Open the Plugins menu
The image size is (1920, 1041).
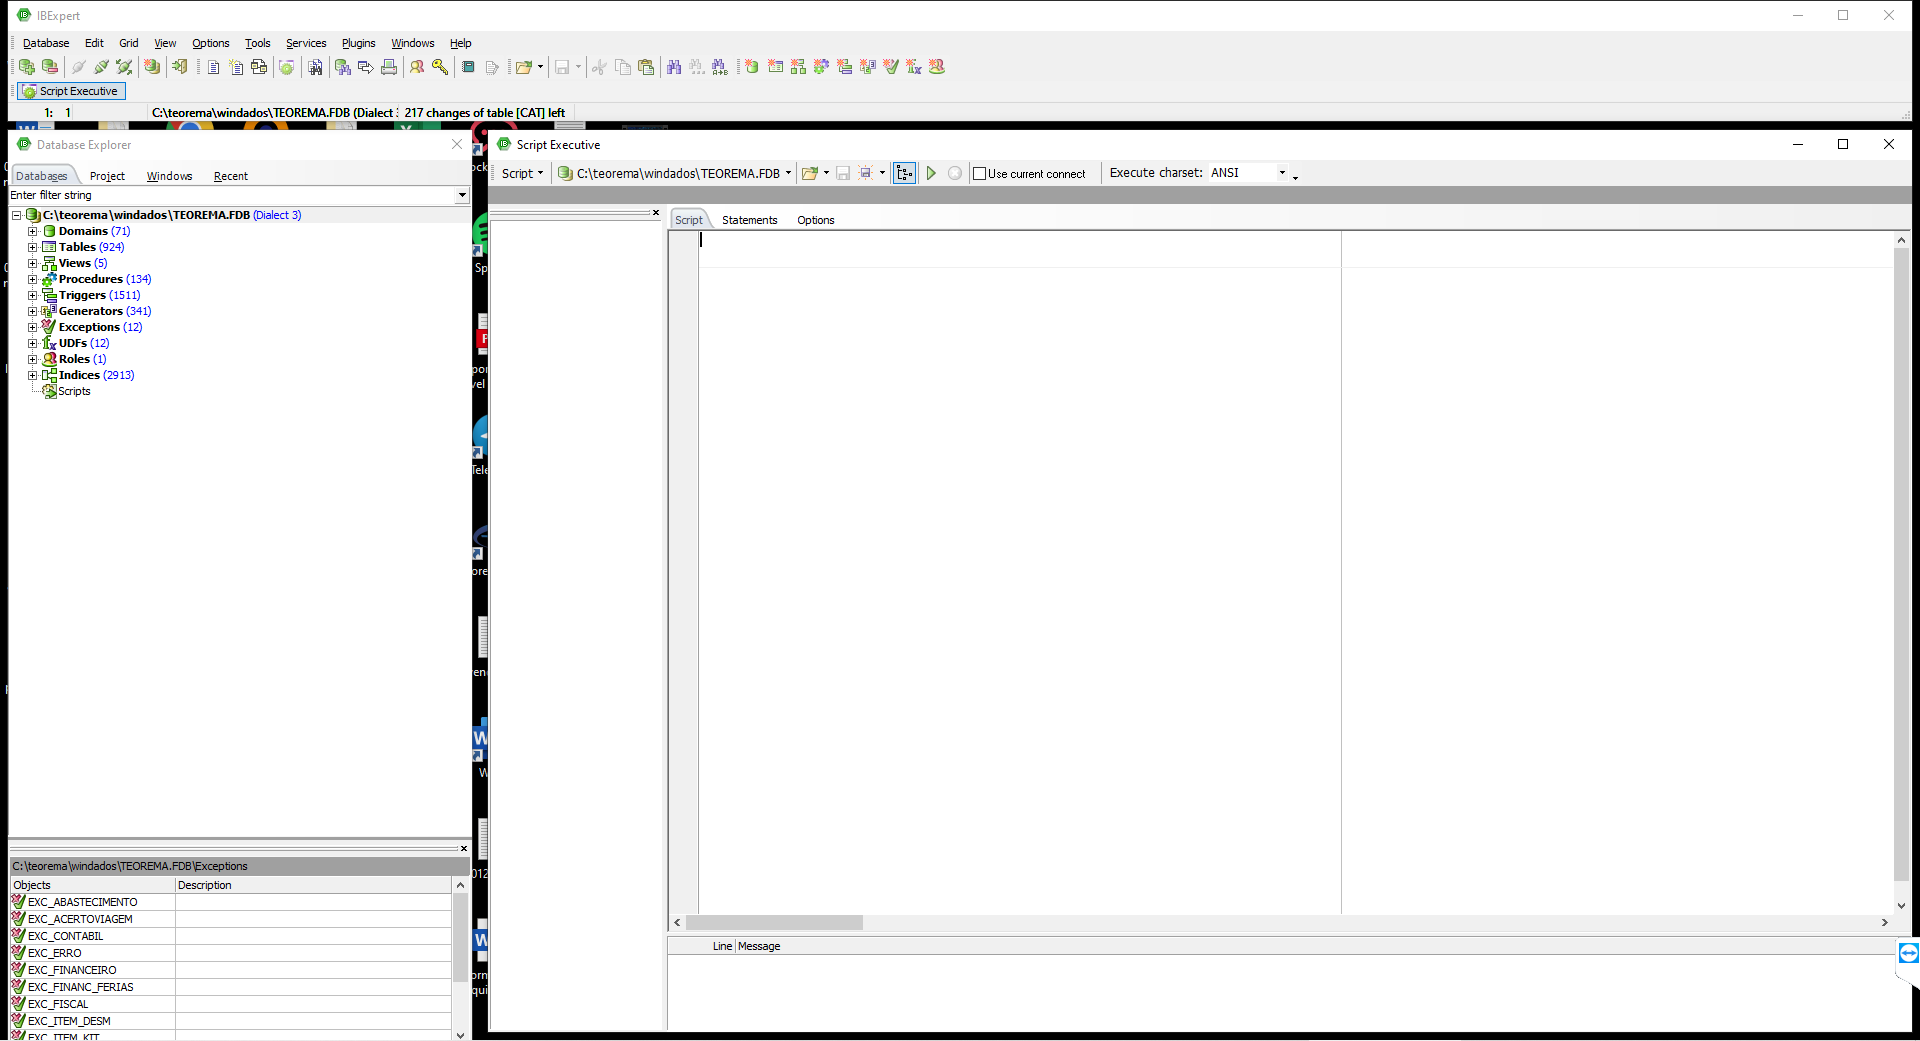click(358, 43)
